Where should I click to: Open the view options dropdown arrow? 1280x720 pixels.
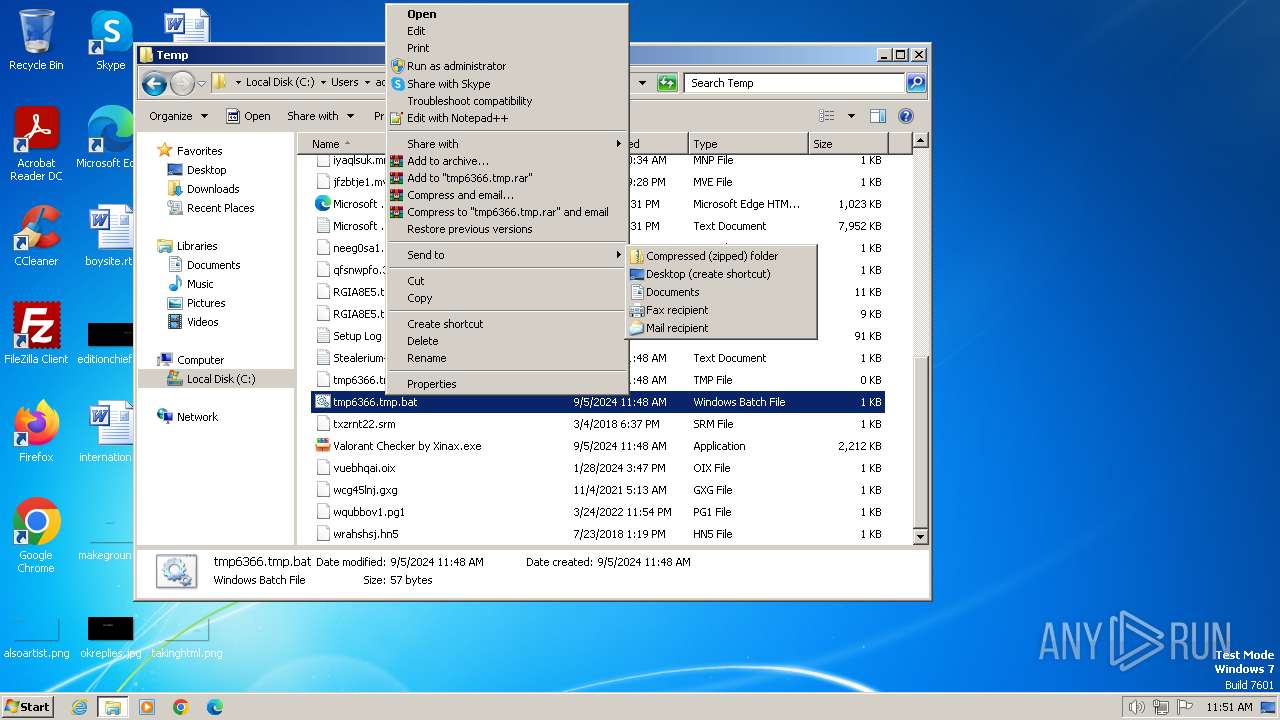[851, 116]
